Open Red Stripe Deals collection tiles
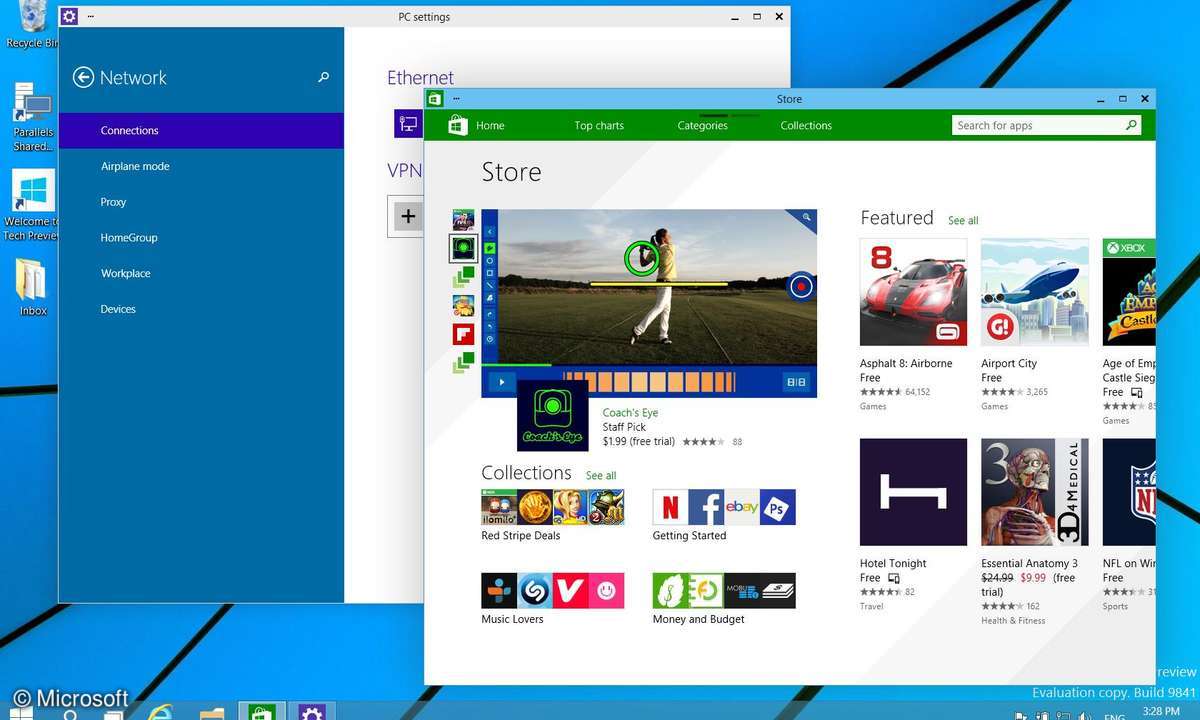 tap(553, 507)
